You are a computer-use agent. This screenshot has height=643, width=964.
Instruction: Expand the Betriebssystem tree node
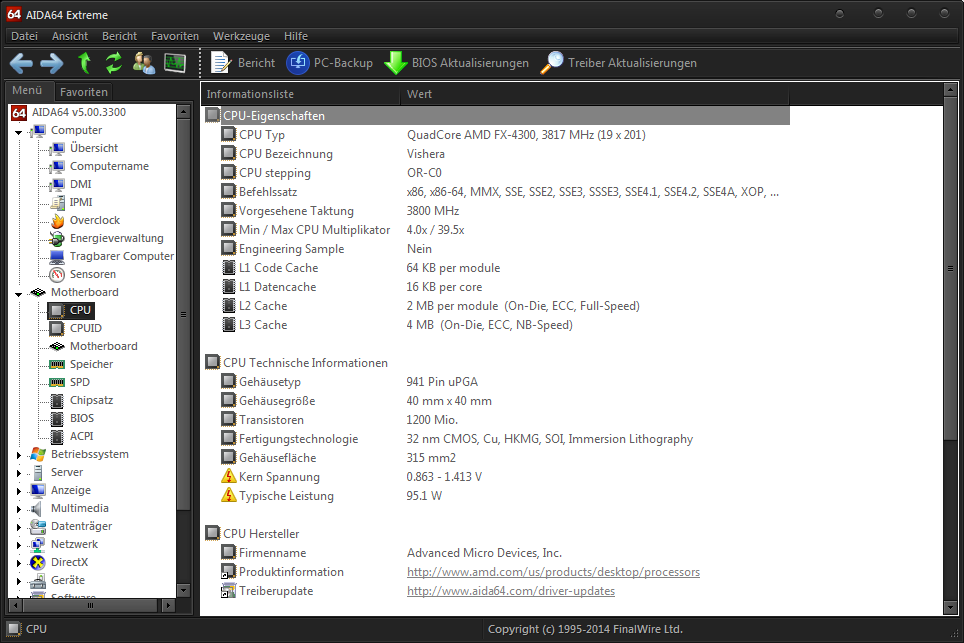point(18,455)
